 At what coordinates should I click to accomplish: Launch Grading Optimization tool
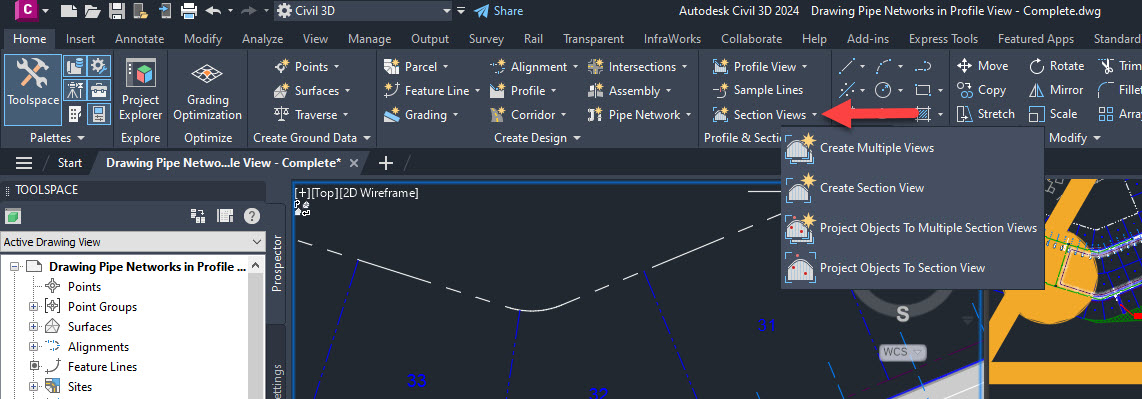pyautogui.click(x=208, y=90)
